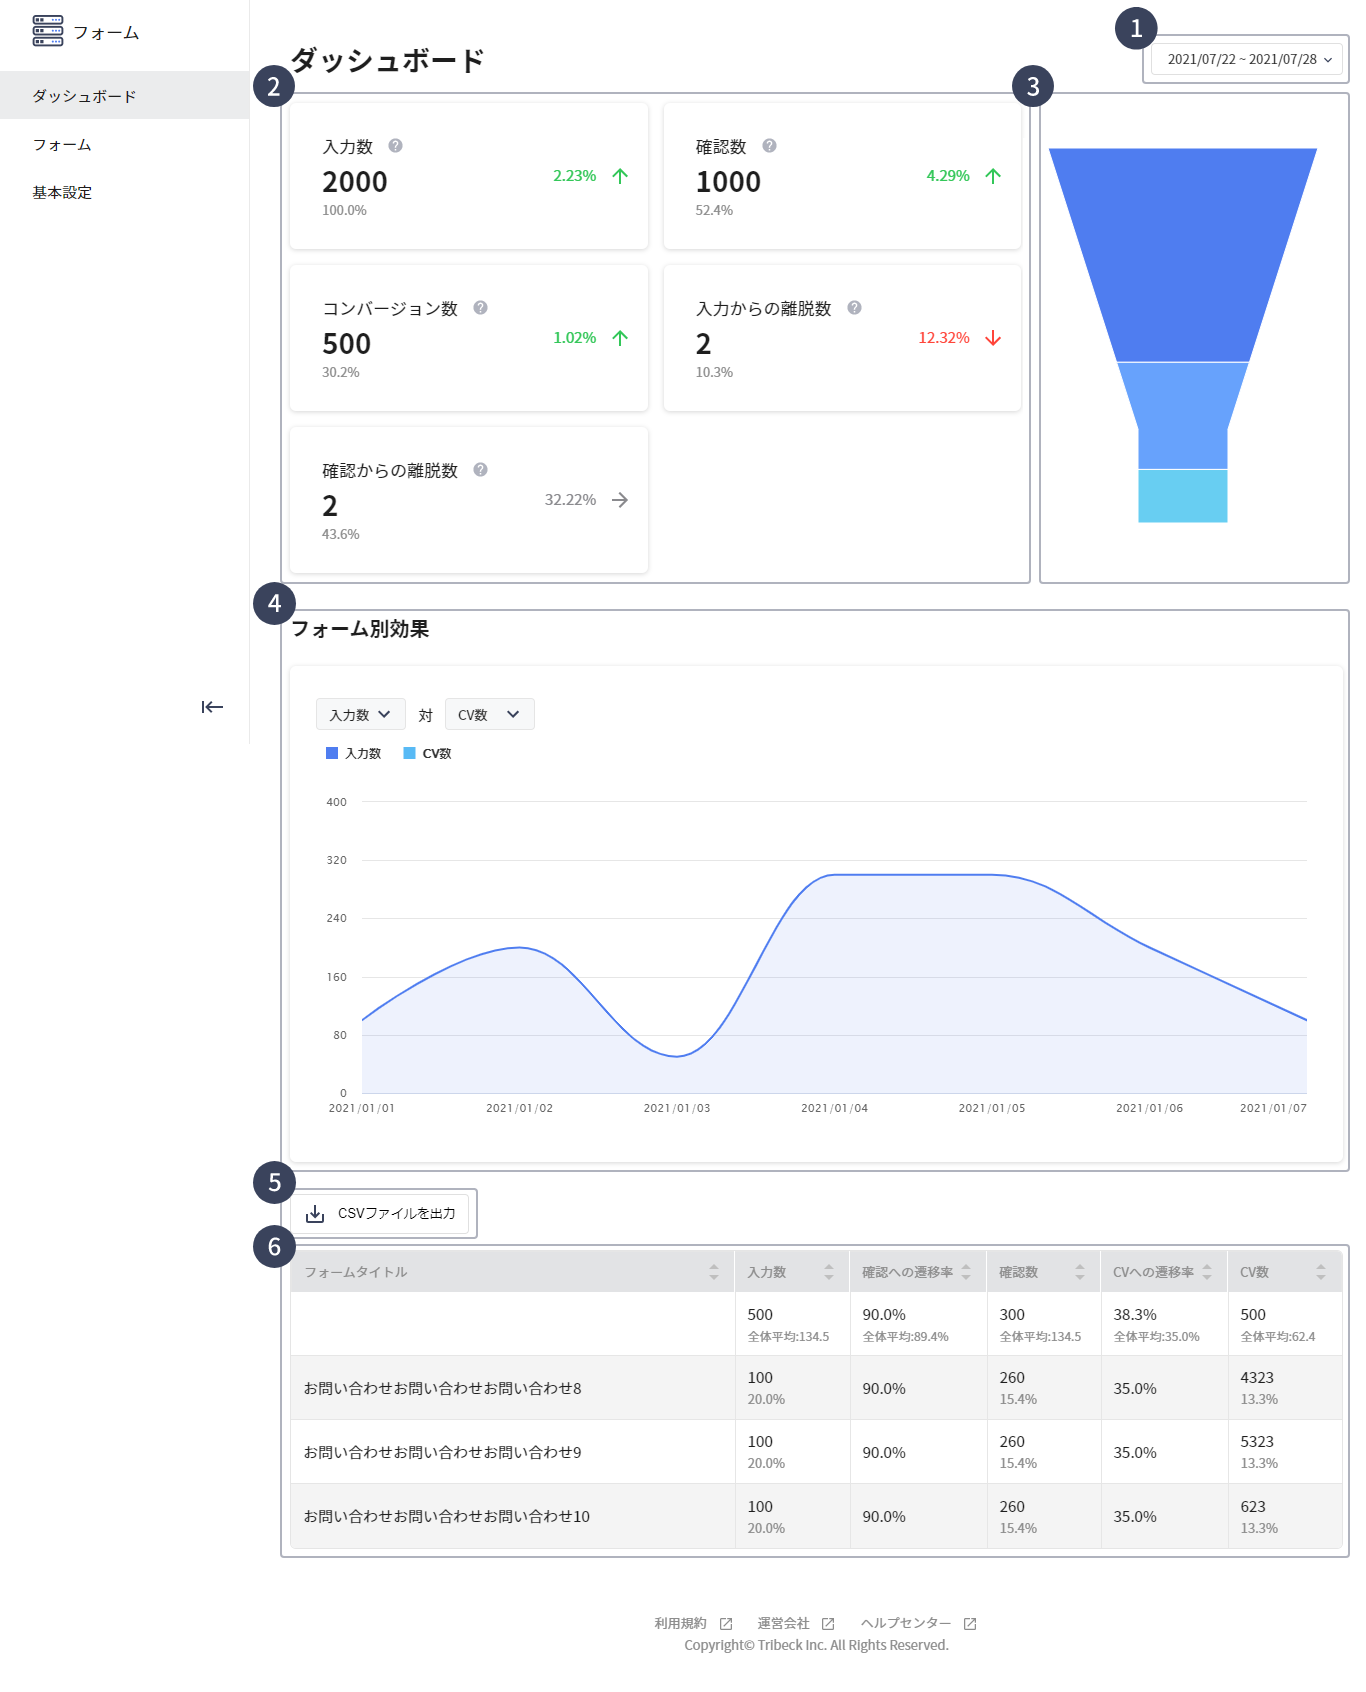
Task: Show help for 入力からの離脱数 card
Action: tap(854, 308)
